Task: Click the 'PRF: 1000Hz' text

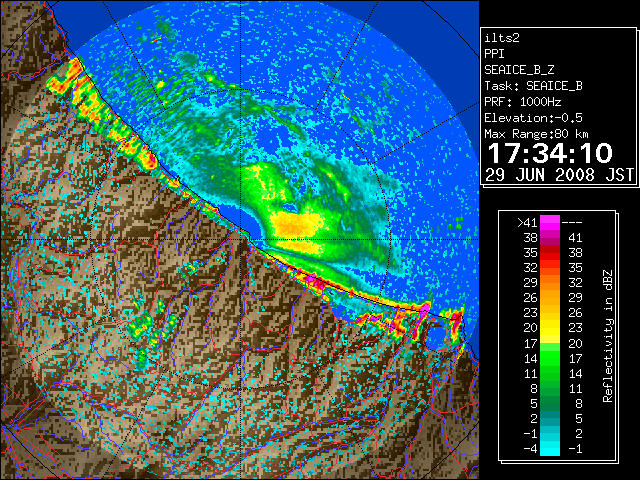Action: click(x=523, y=102)
